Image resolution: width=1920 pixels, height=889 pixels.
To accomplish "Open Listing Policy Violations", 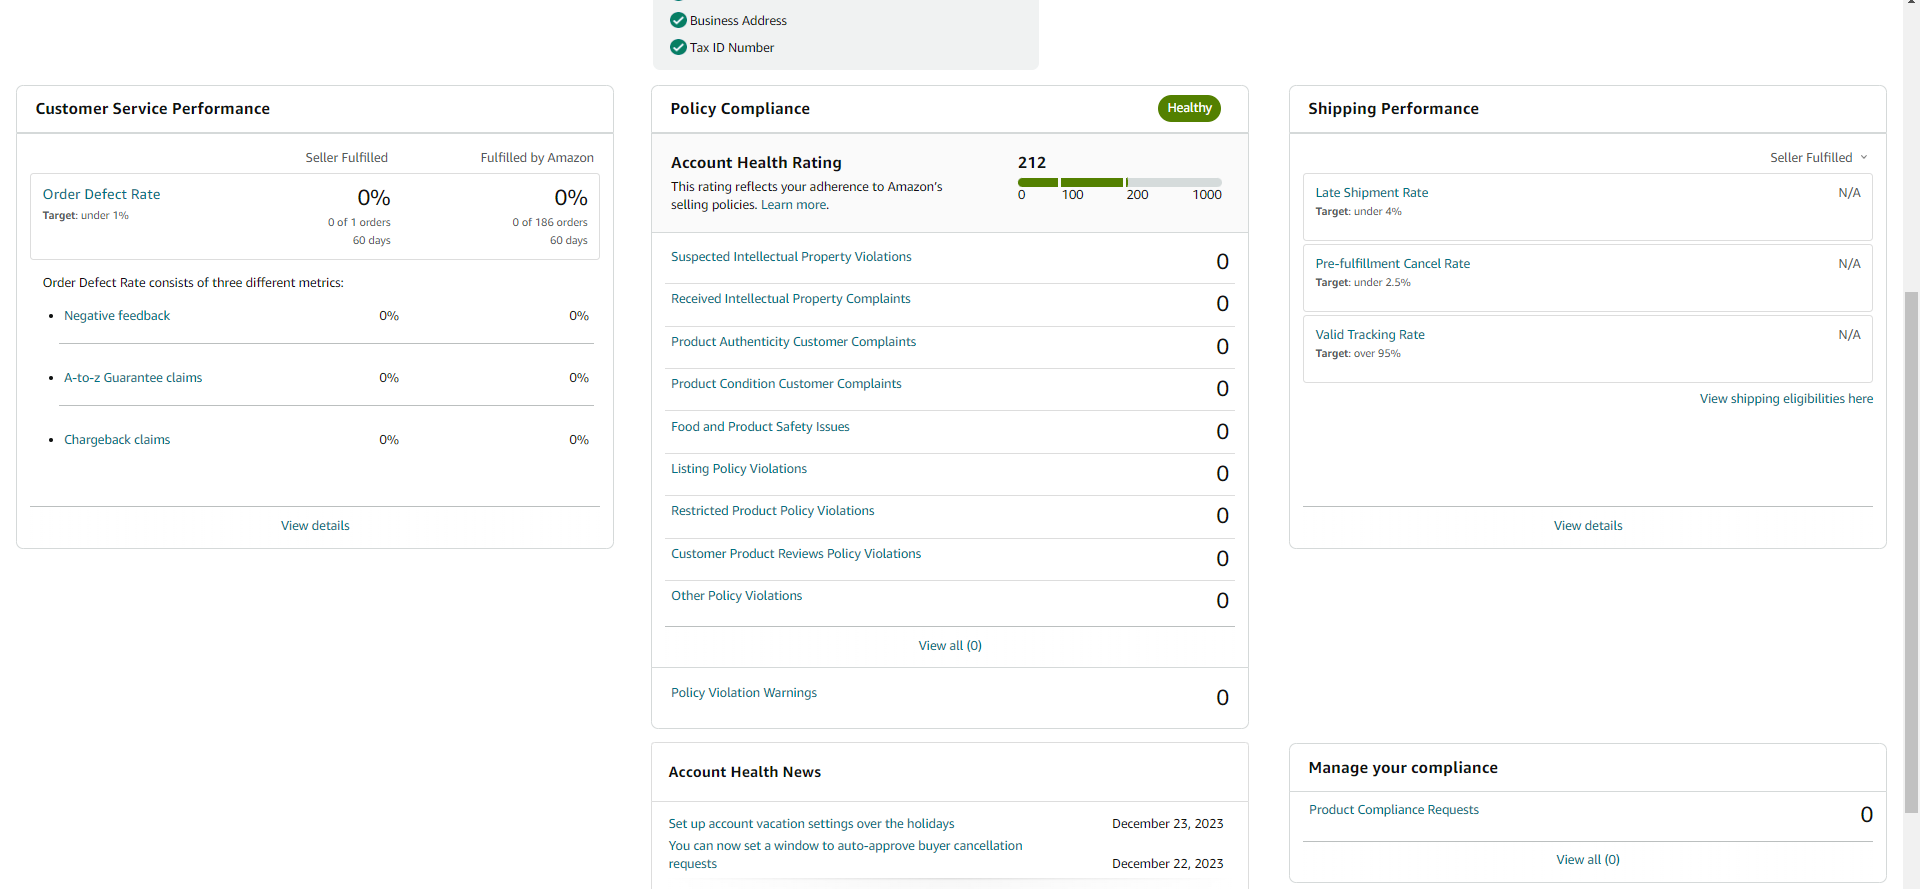I will 739,468.
